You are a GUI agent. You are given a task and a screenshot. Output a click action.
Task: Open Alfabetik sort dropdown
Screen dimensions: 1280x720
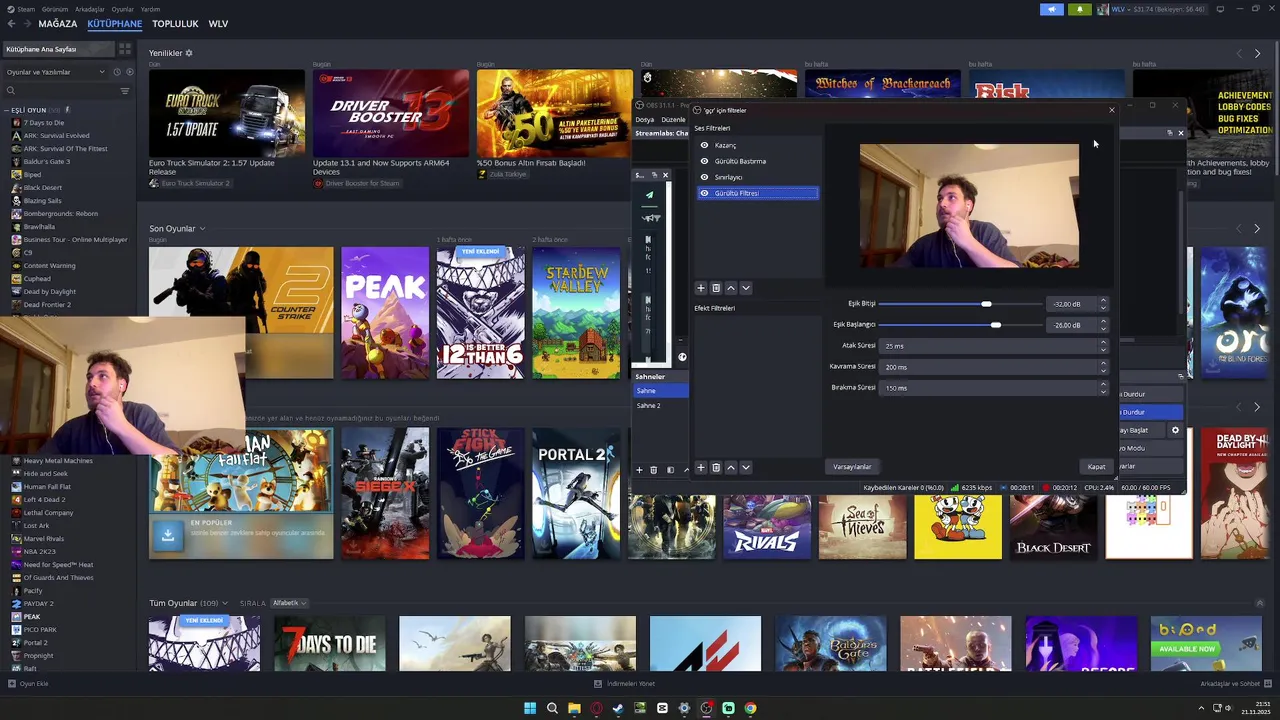coord(289,603)
